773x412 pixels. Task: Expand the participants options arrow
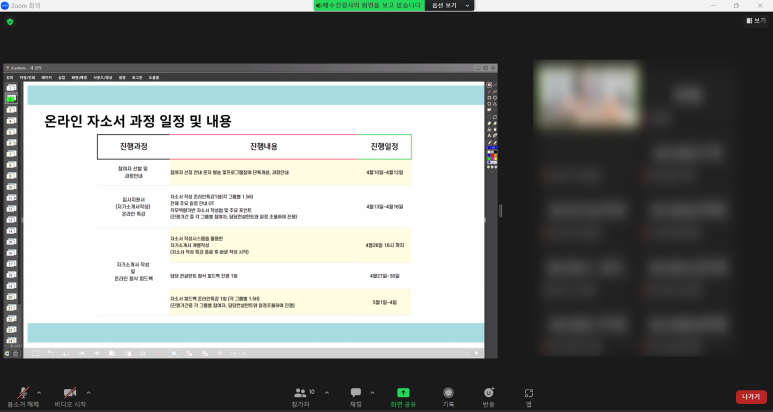click(324, 392)
